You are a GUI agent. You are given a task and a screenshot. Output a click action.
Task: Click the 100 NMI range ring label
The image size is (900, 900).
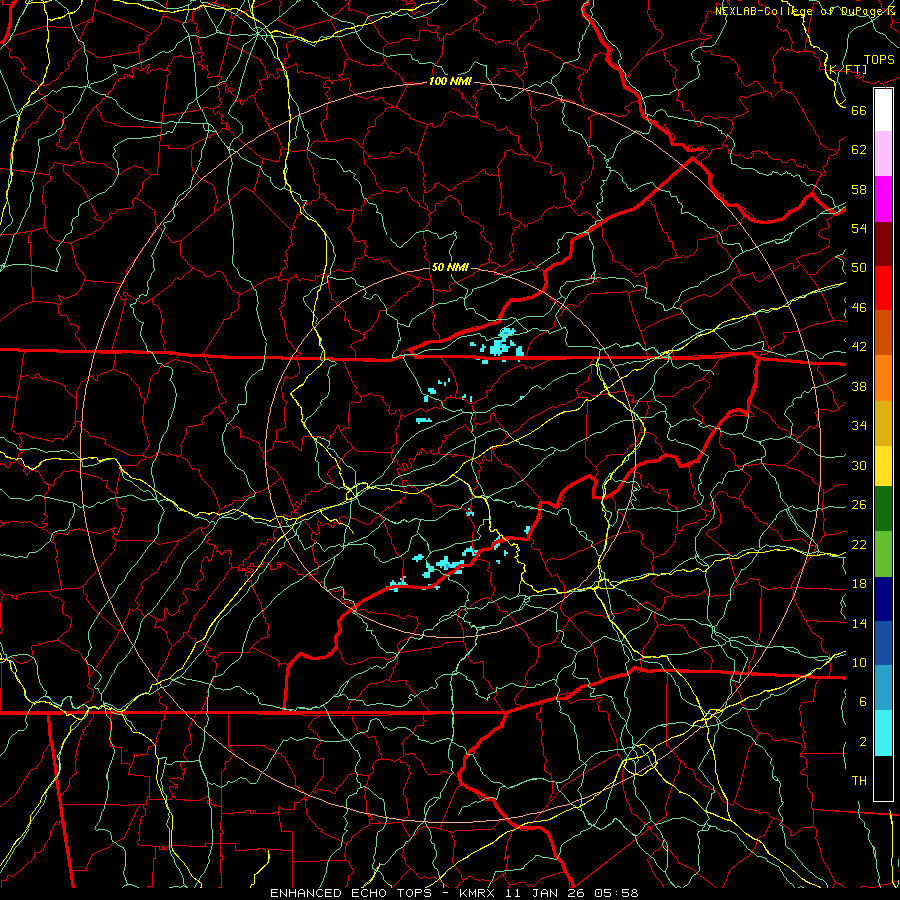[x=450, y=82]
